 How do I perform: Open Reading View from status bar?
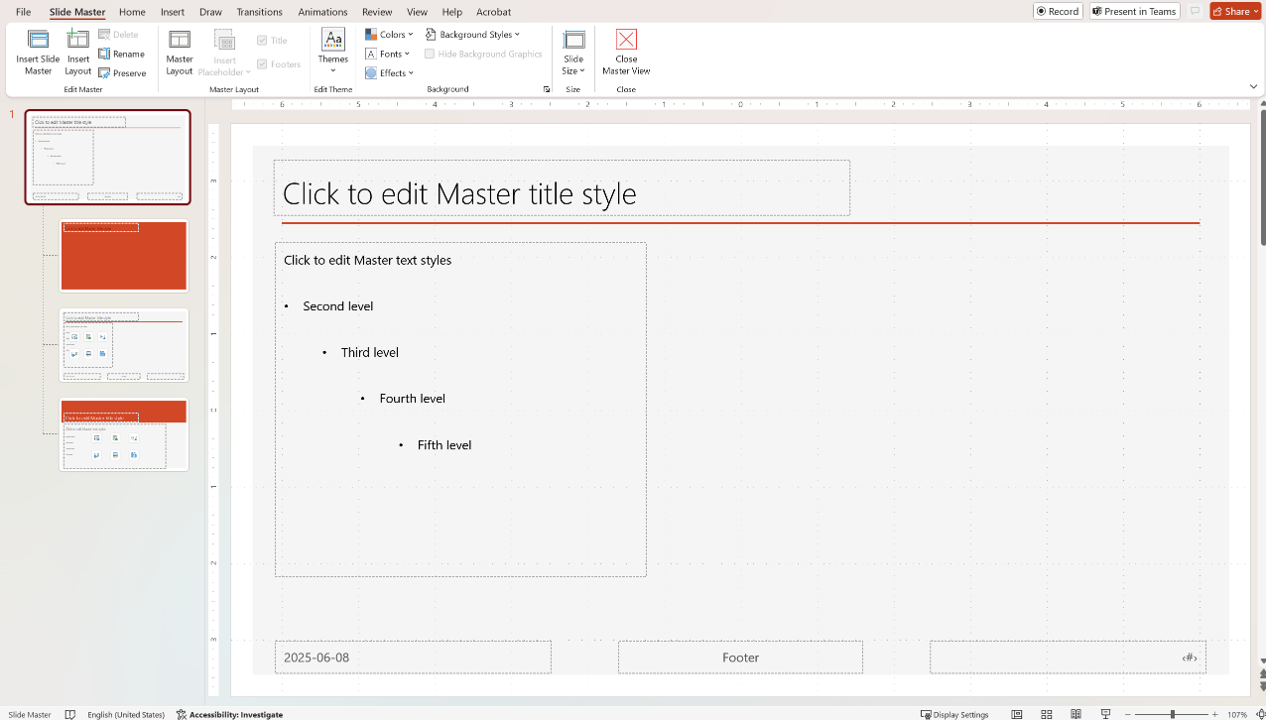(x=1076, y=714)
